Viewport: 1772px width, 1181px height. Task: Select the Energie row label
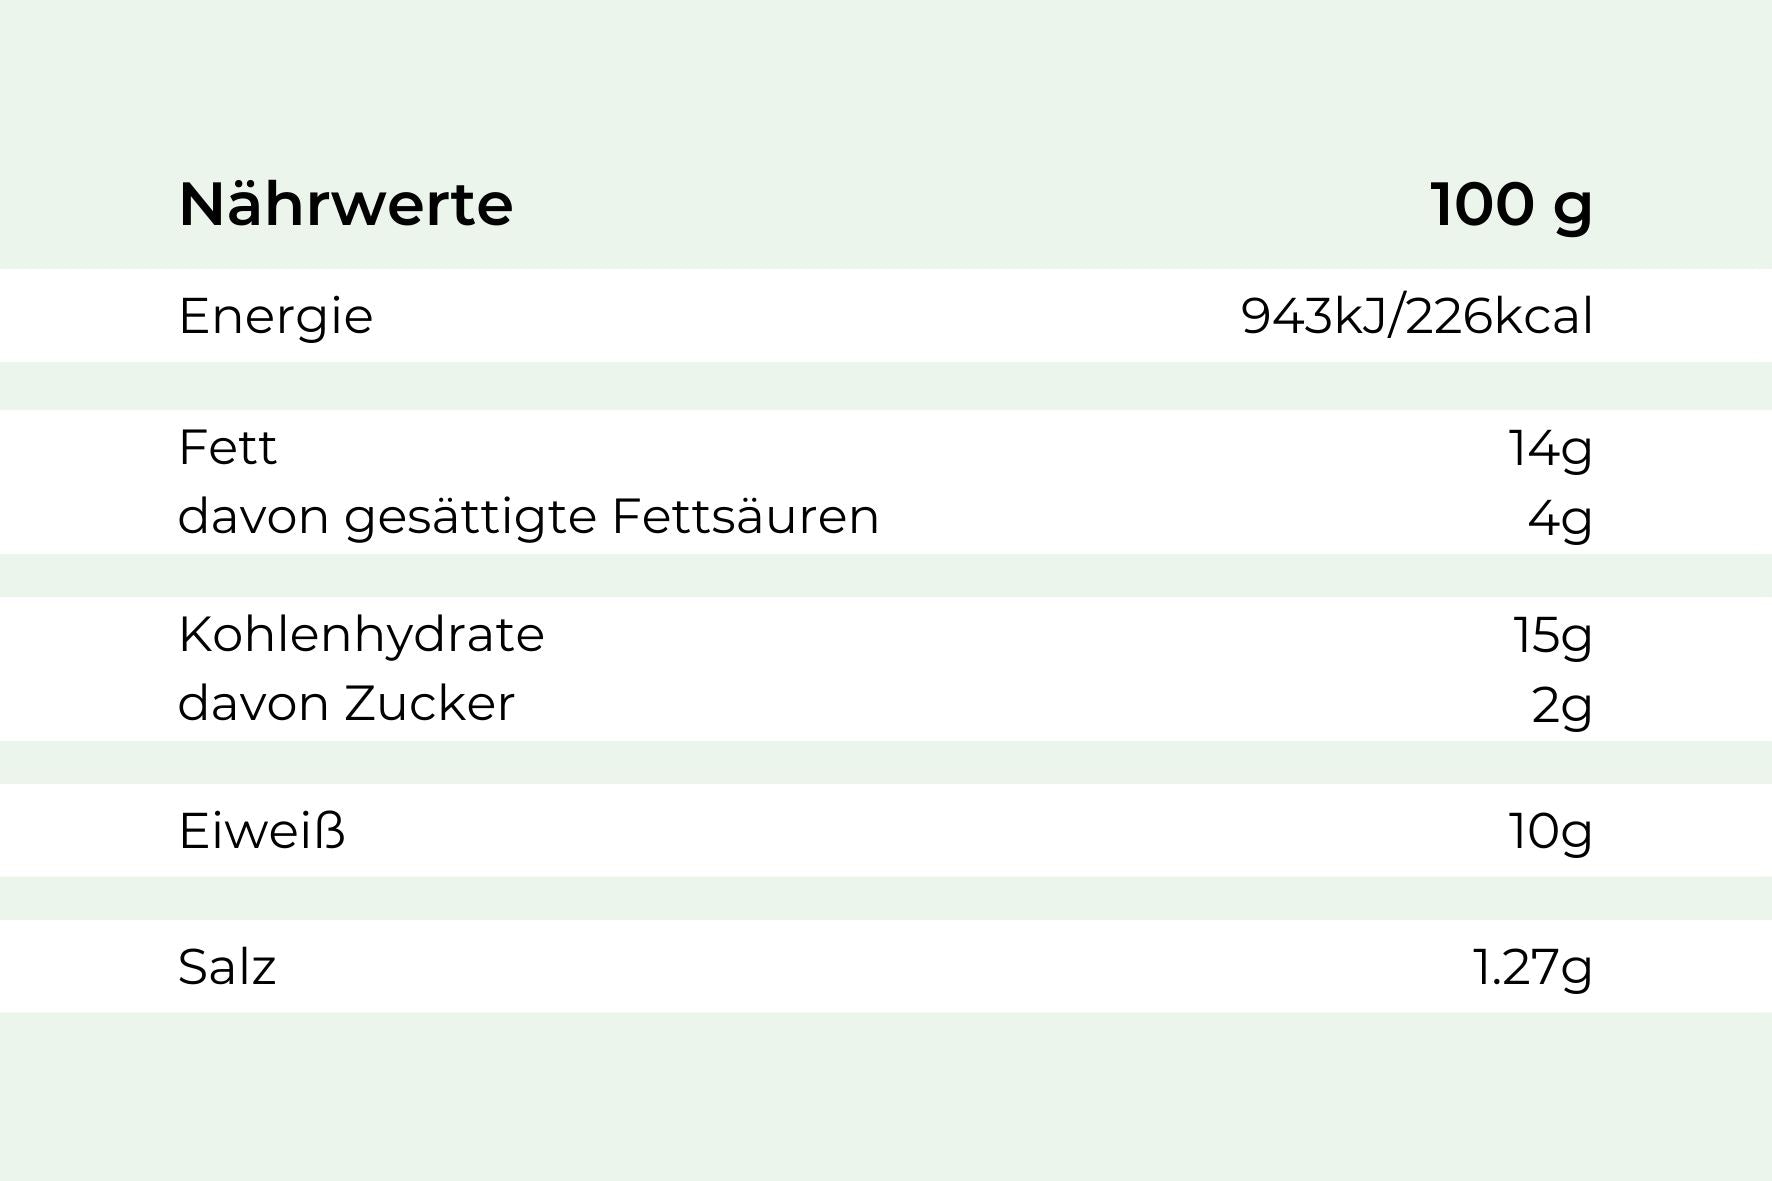[275, 316]
